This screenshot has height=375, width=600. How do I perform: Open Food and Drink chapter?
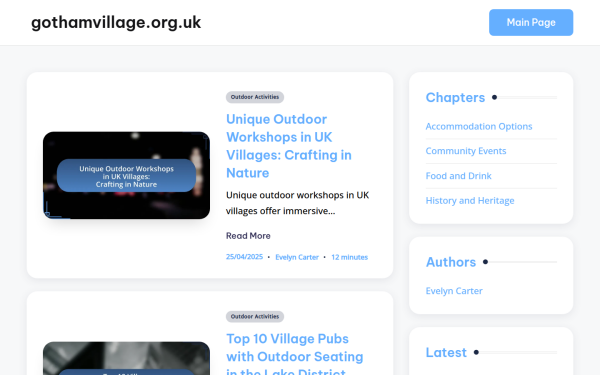coord(458,176)
